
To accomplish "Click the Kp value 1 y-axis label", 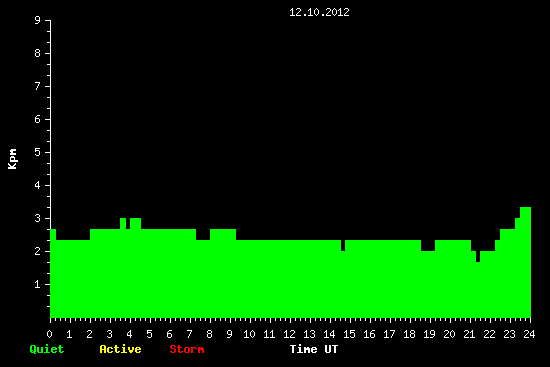I will (38, 284).
